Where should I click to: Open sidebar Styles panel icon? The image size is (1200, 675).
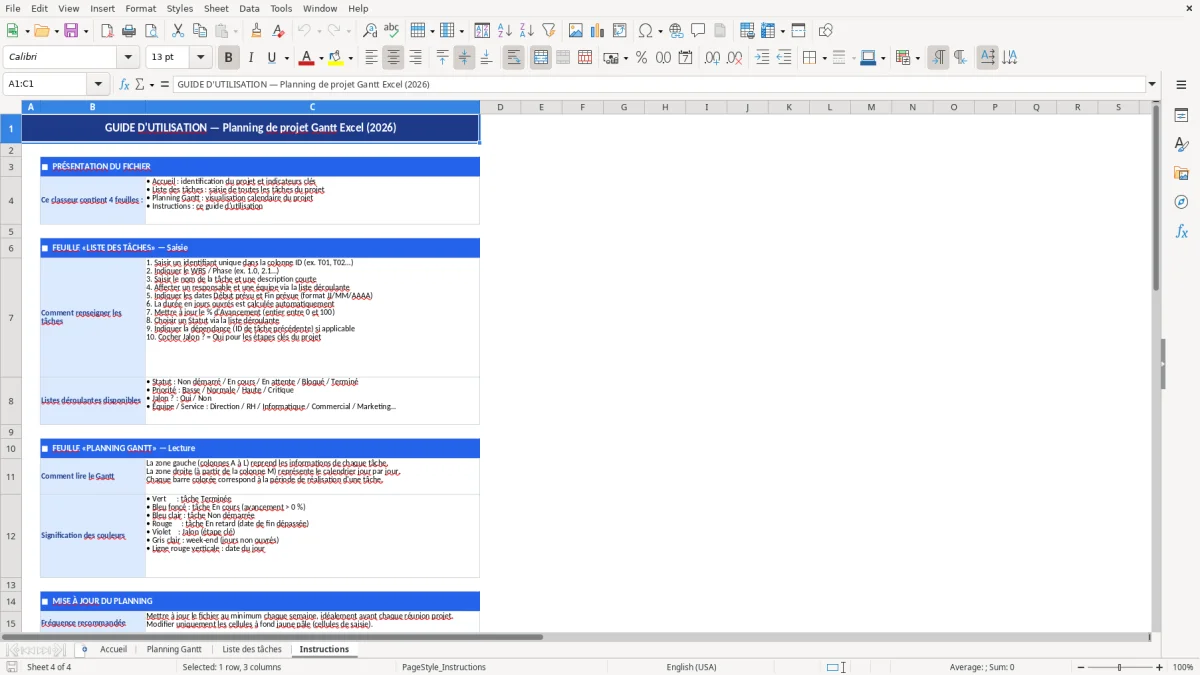pyautogui.click(x=1181, y=145)
